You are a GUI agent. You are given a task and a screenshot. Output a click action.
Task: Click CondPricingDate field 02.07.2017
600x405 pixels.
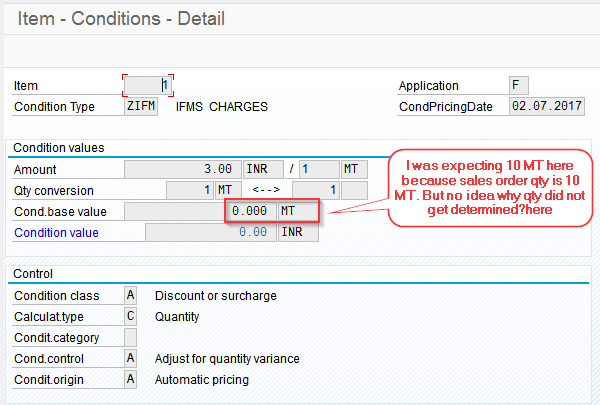point(547,106)
